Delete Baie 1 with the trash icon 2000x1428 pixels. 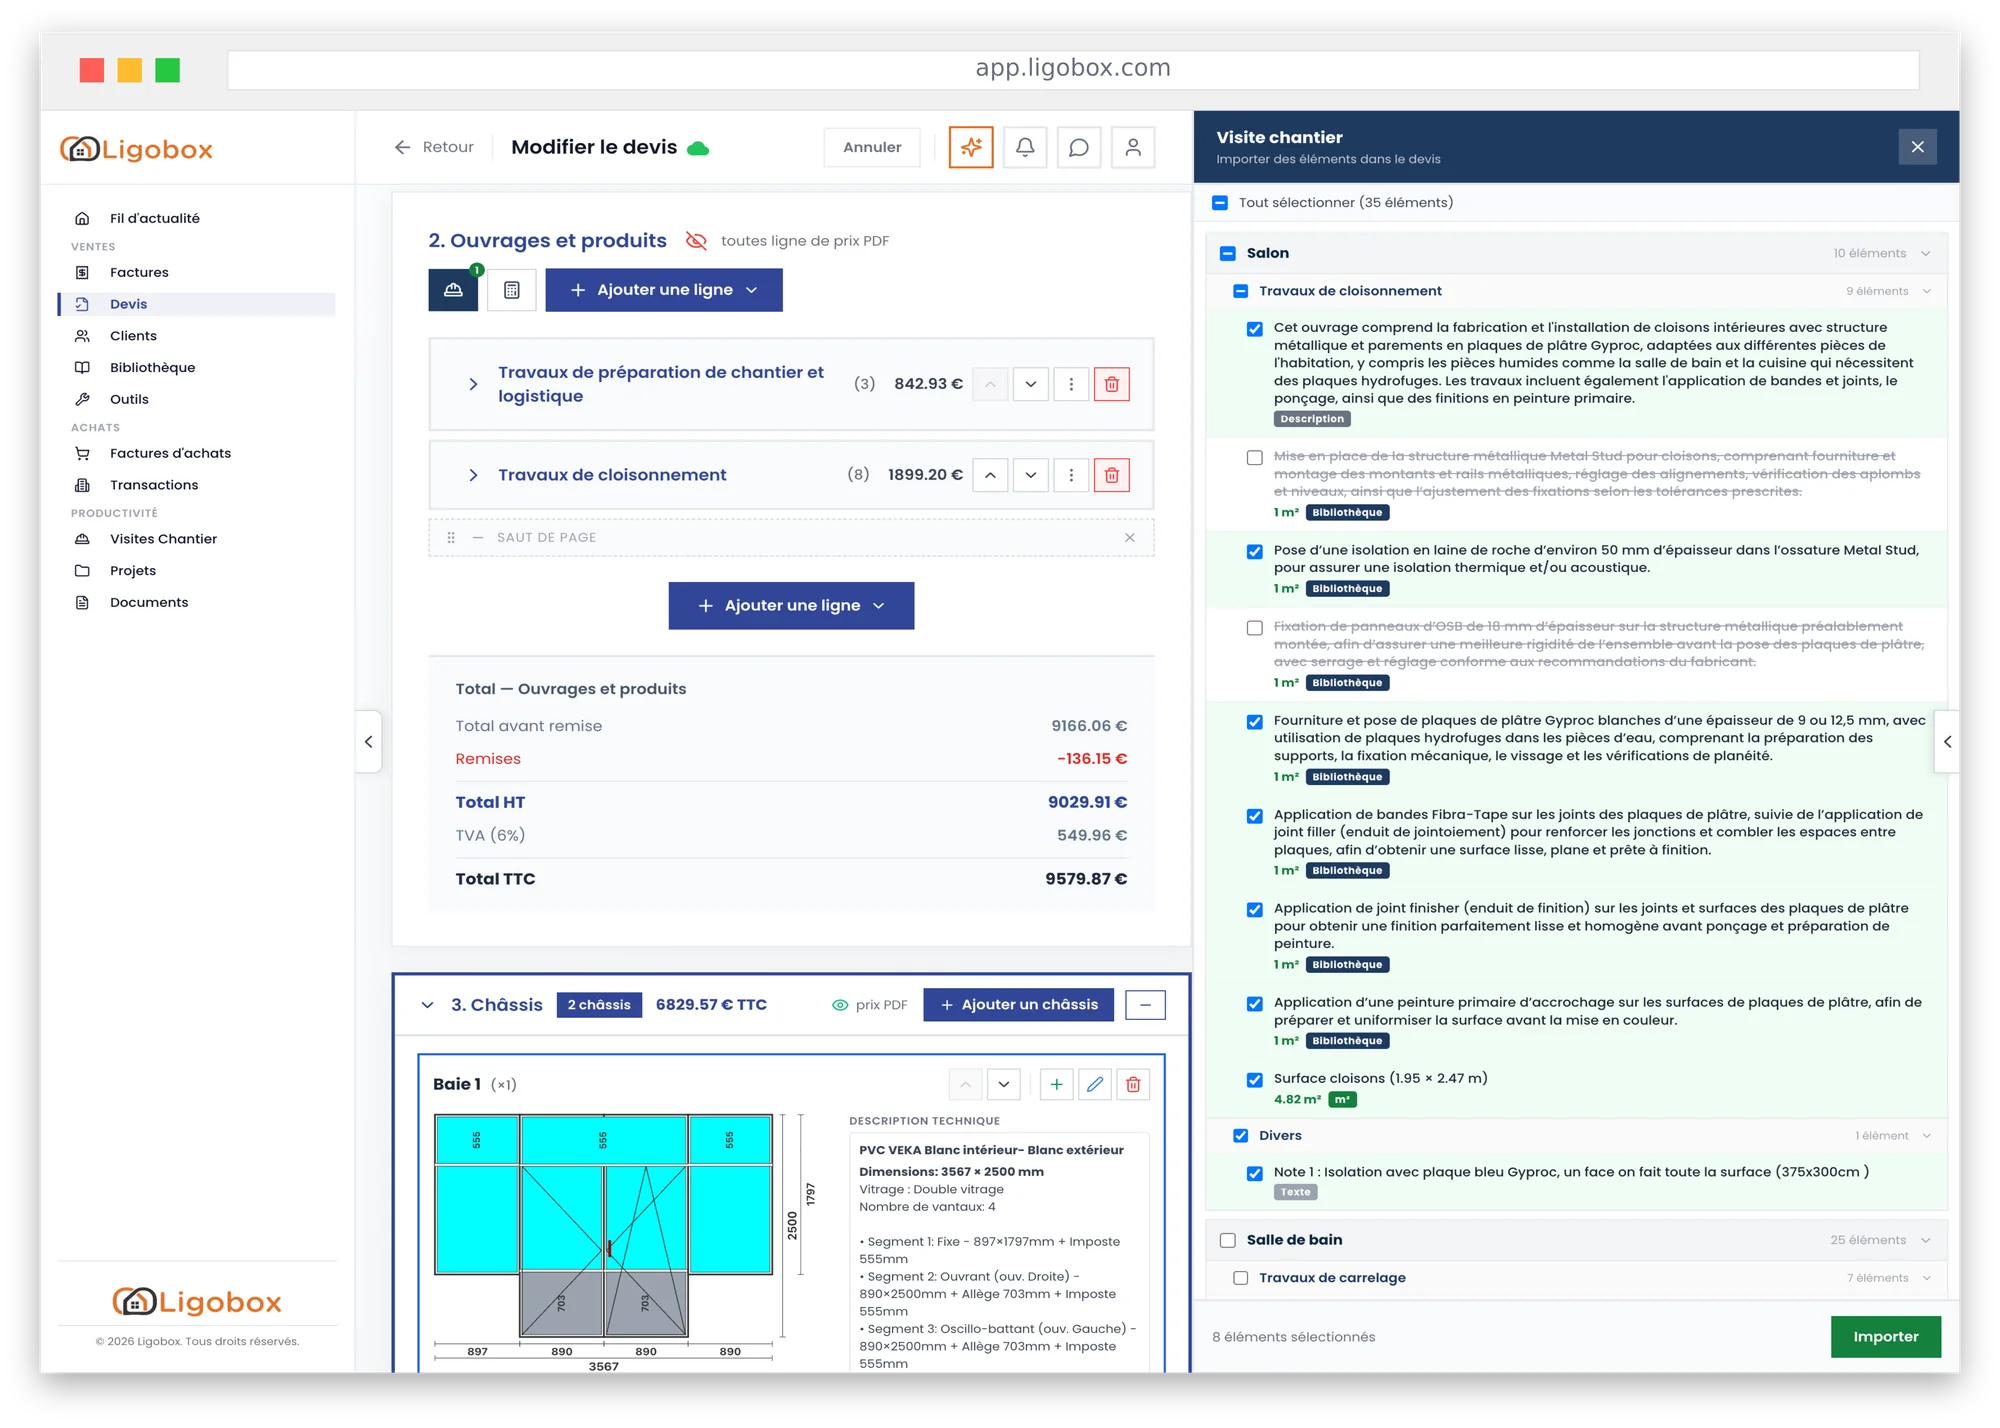(x=1133, y=1084)
